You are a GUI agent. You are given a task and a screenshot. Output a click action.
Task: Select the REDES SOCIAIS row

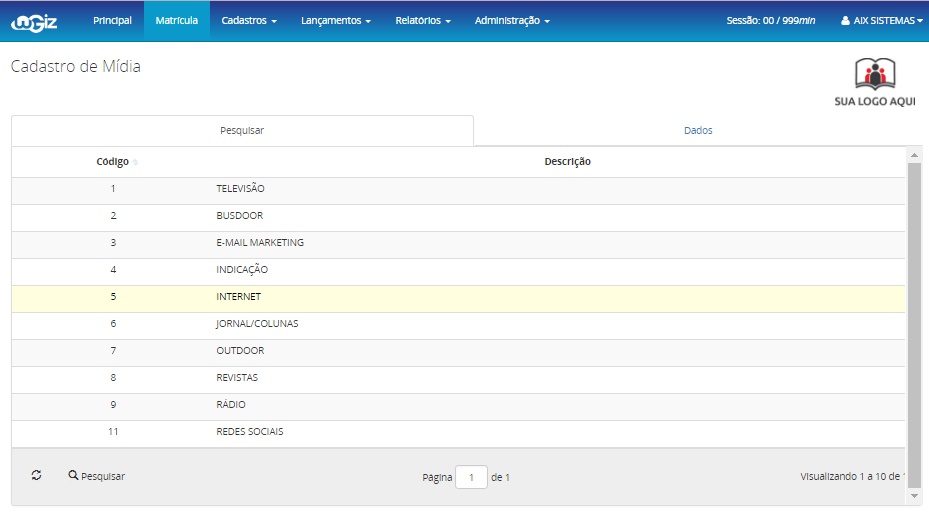[x=250, y=432]
